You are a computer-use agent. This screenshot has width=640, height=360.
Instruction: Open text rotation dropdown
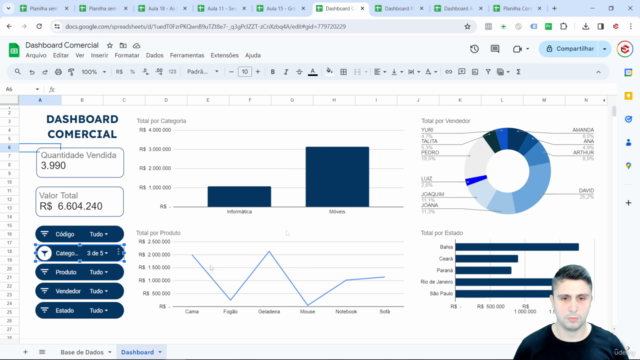431,72
